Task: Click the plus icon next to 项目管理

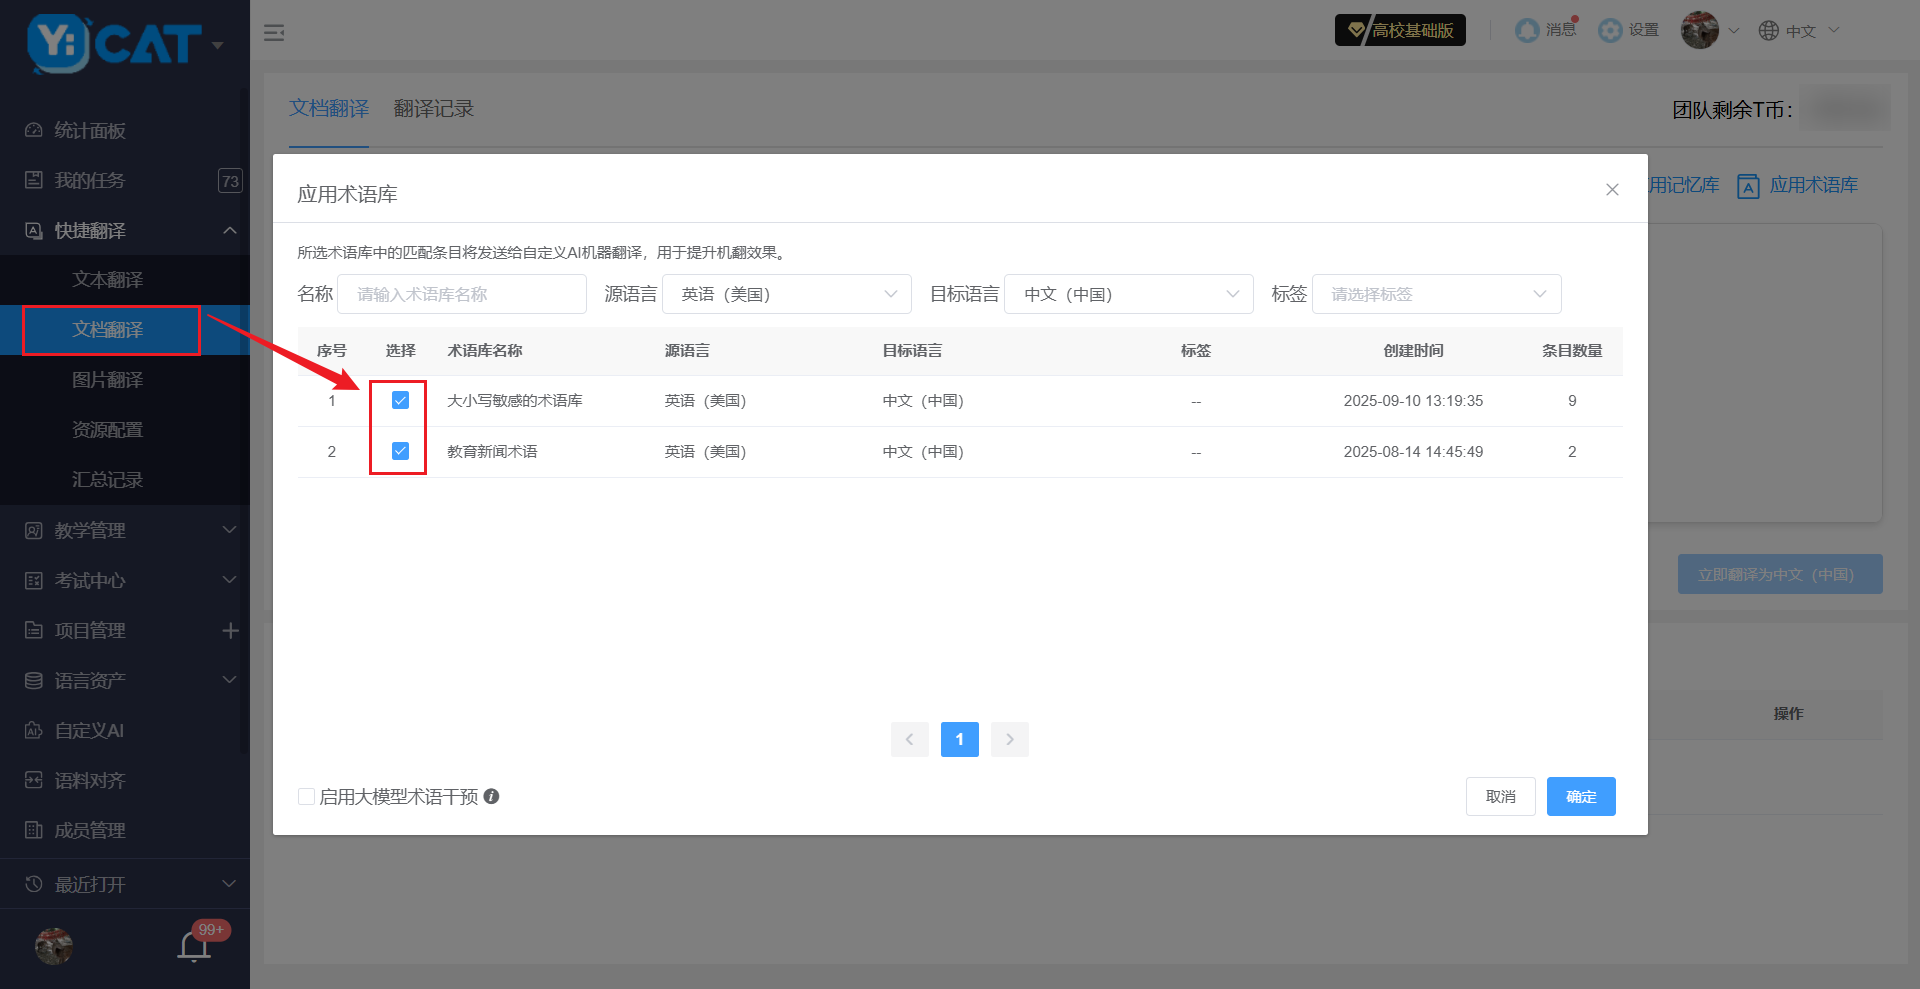Action: click(230, 630)
